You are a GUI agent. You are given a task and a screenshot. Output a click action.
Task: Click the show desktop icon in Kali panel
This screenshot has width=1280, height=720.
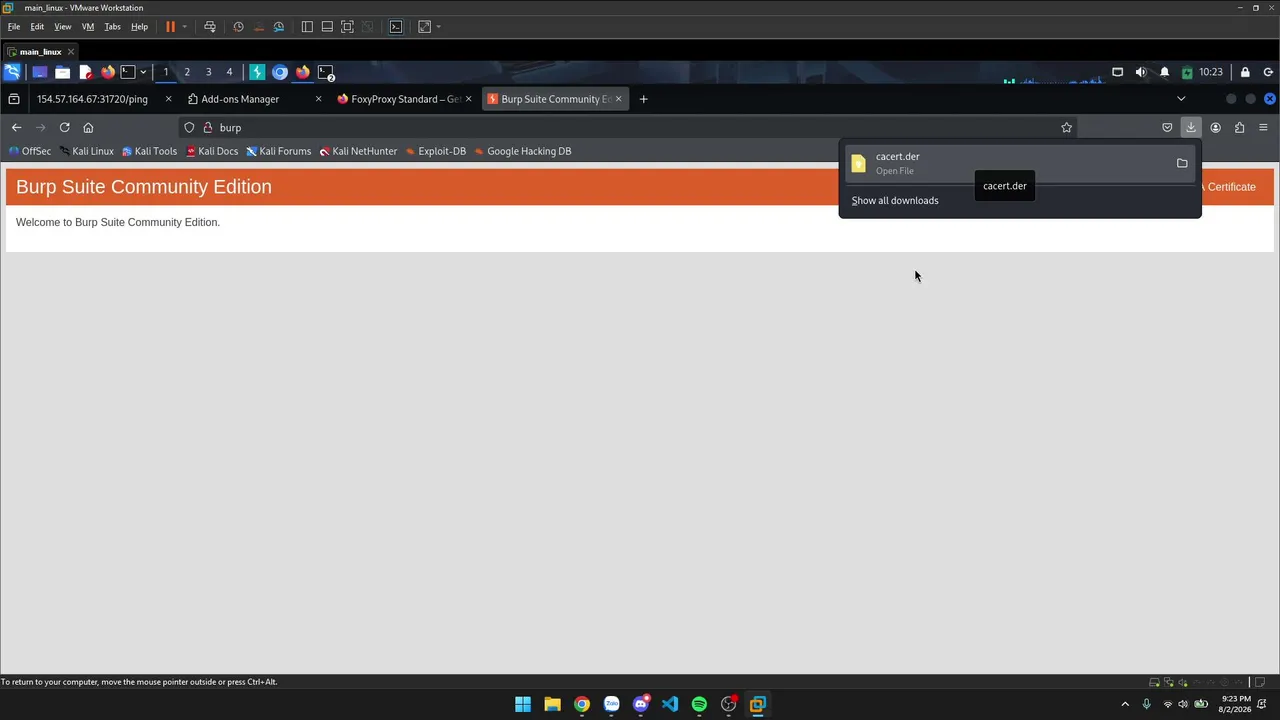40,72
